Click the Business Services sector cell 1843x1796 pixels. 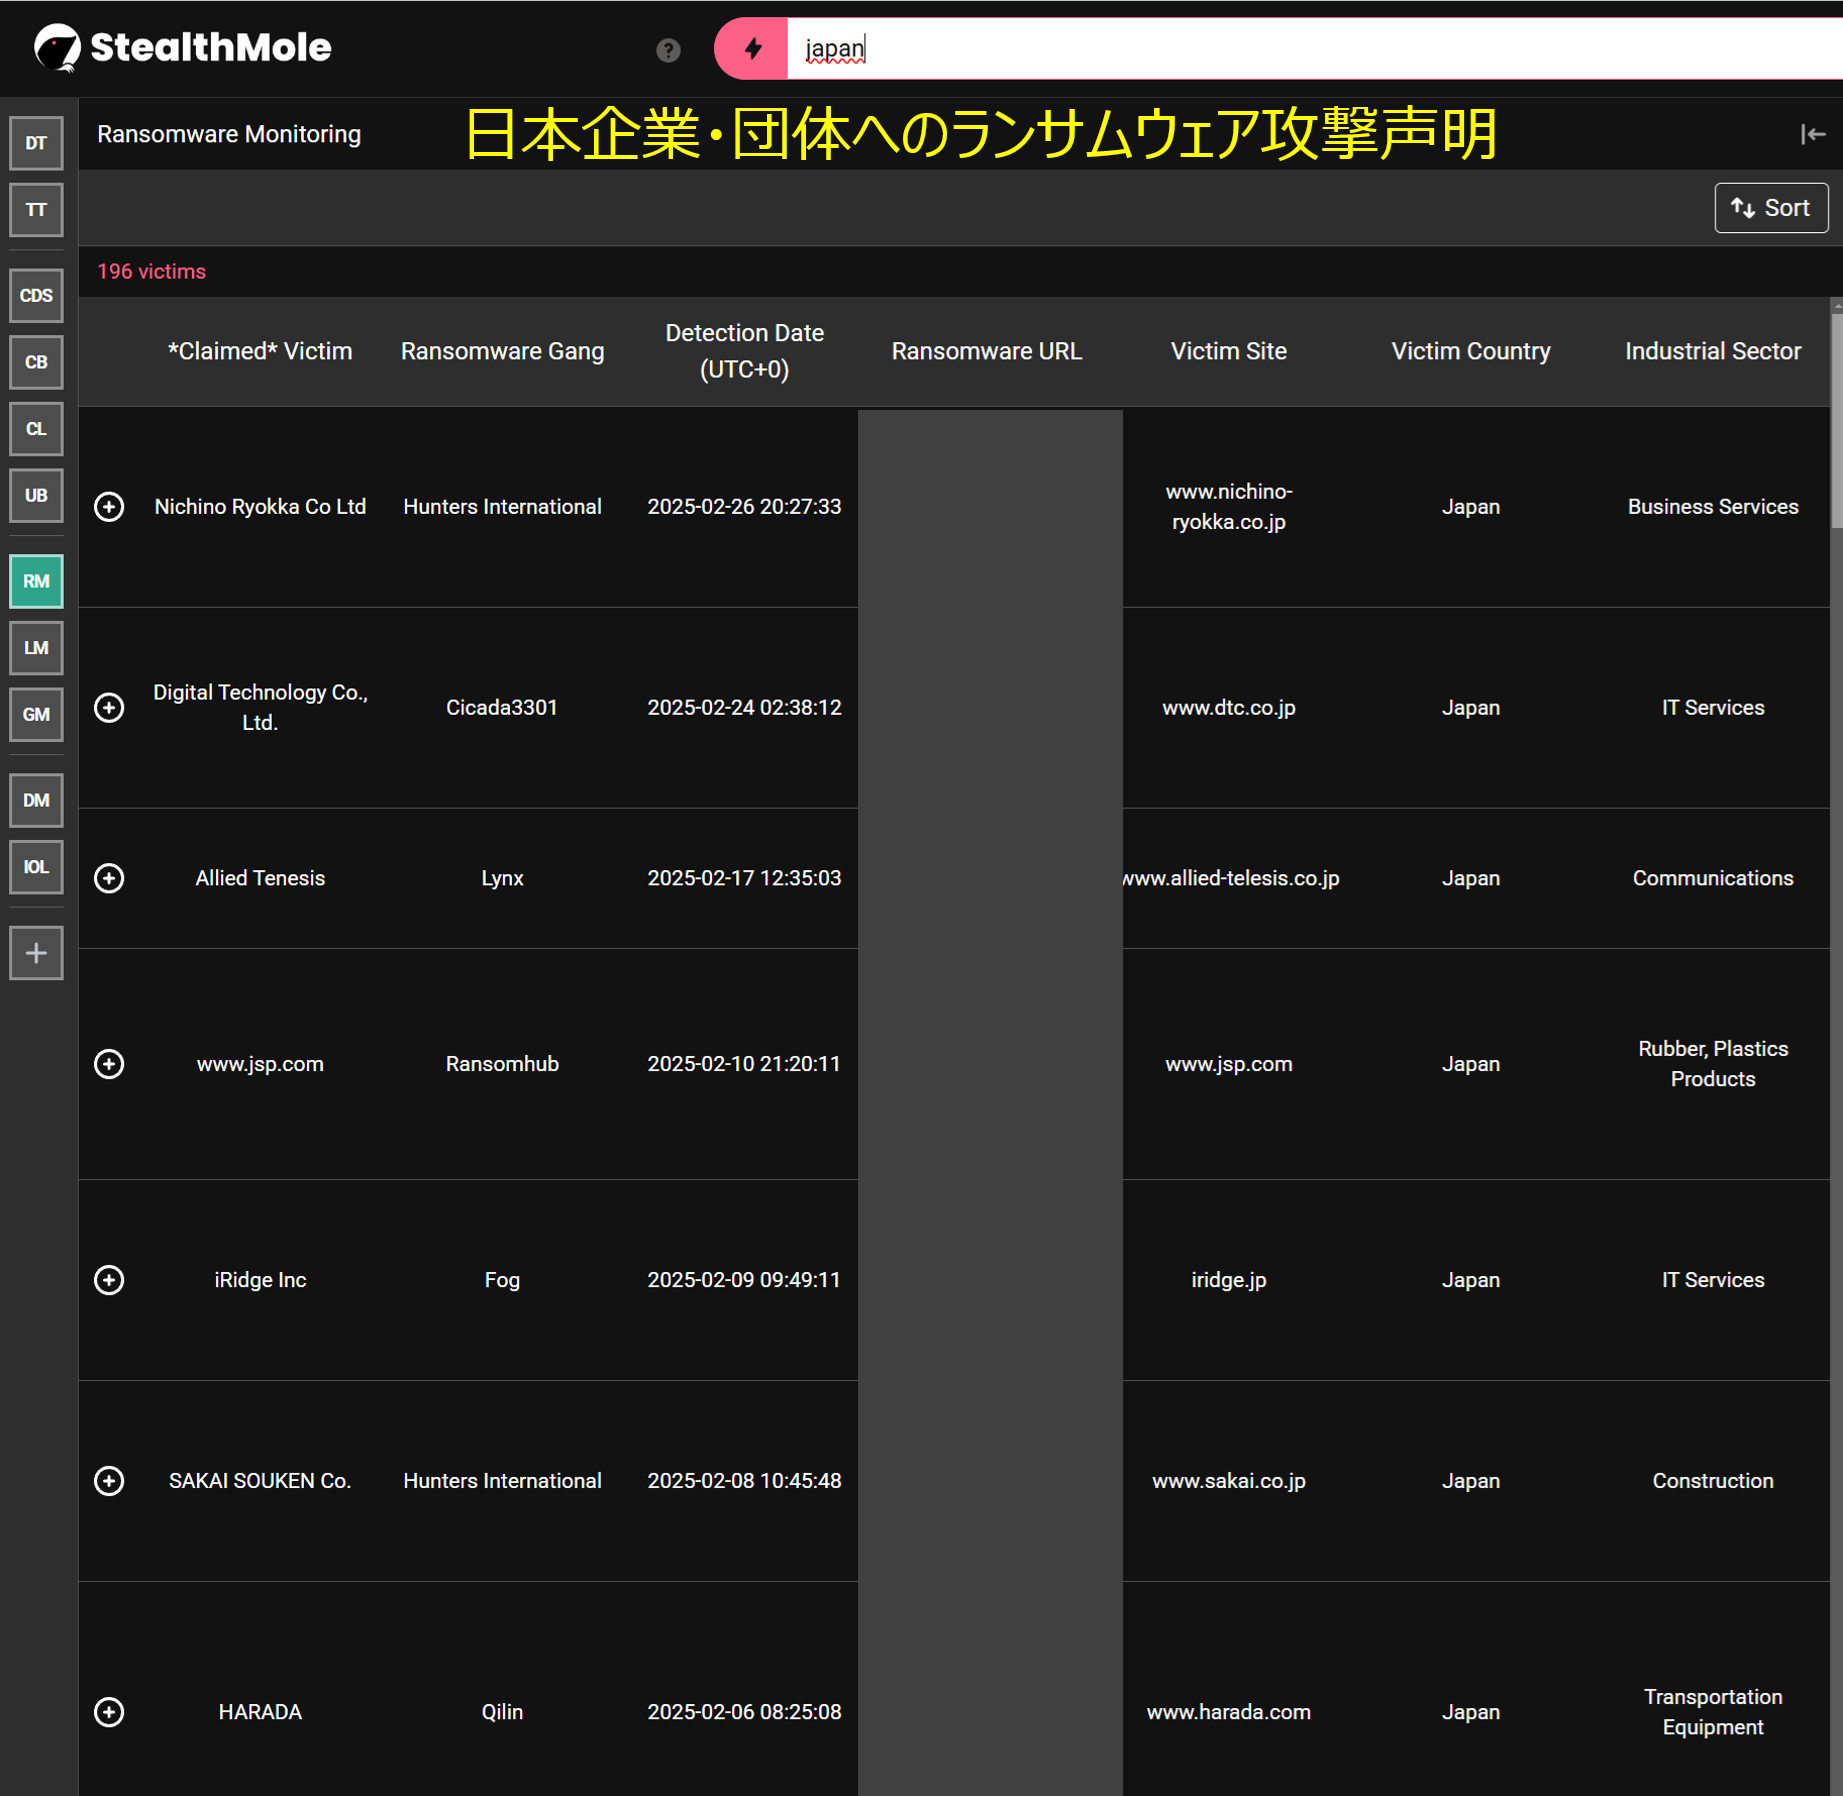click(1712, 507)
